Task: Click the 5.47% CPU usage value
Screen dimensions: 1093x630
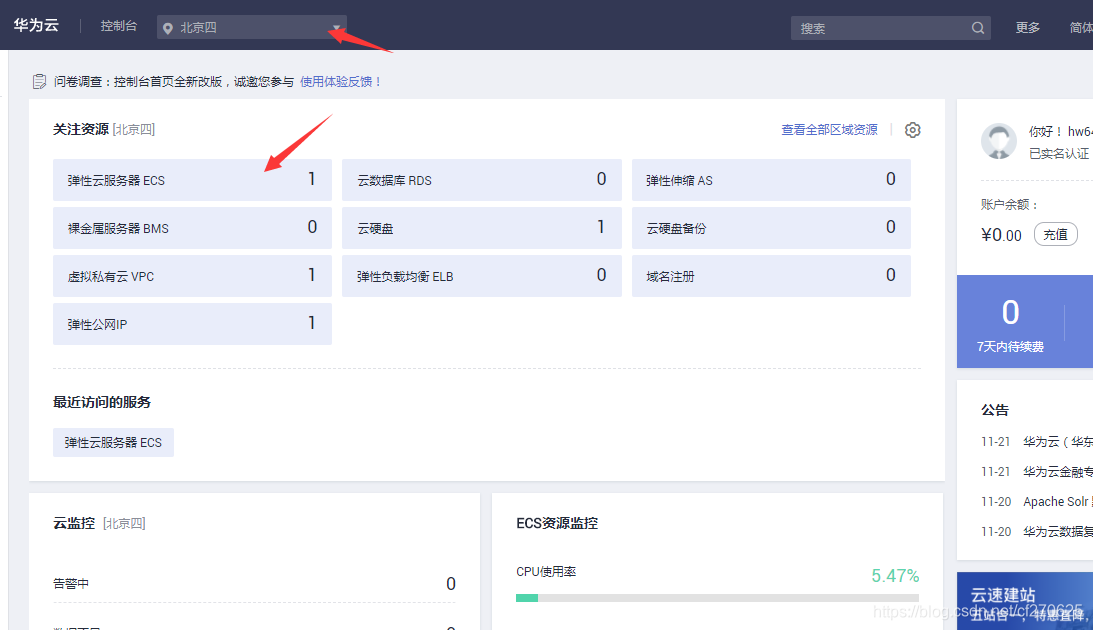Action: (x=895, y=576)
